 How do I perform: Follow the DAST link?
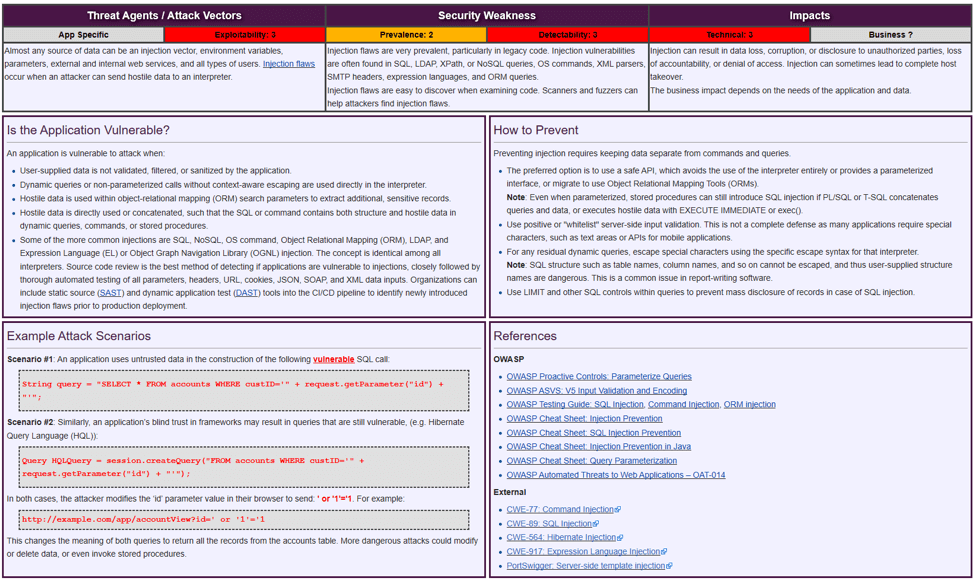[x=247, y=293]
